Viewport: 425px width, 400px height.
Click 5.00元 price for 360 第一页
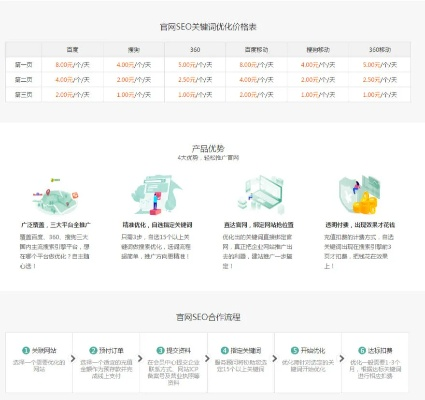coord(187,65)
